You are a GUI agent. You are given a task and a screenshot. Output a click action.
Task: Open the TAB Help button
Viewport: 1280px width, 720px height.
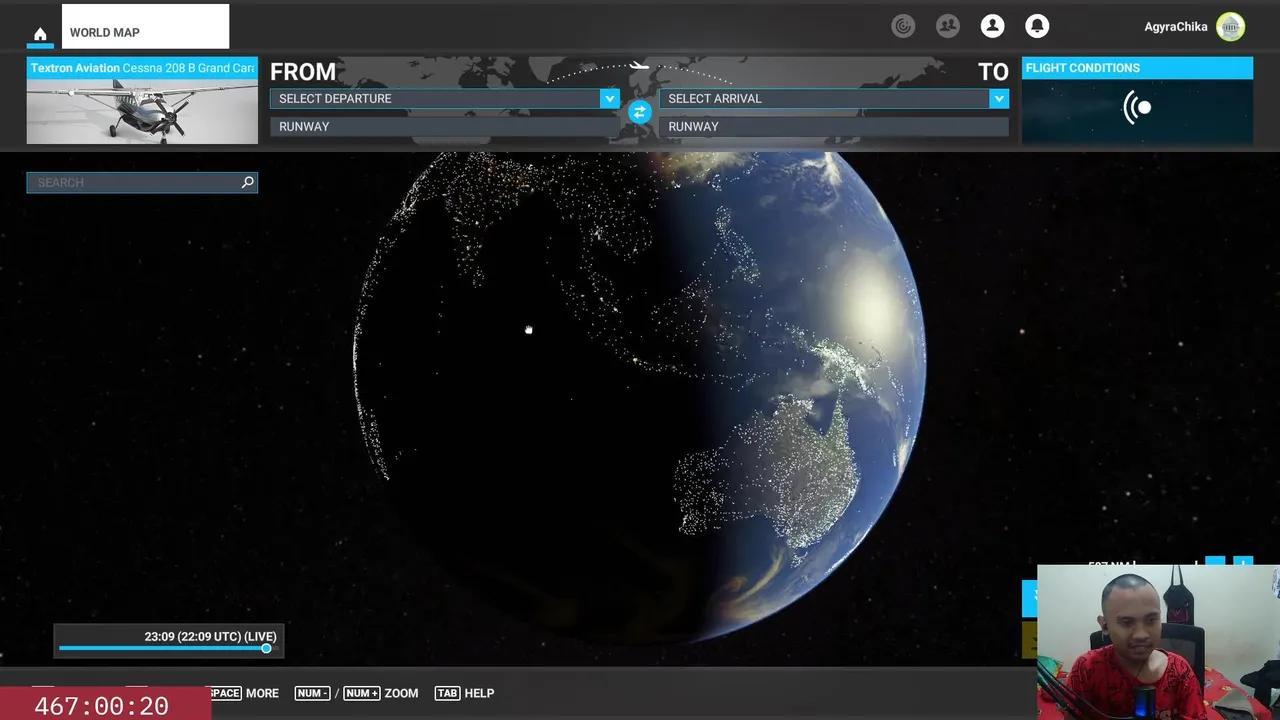(465, 693)
